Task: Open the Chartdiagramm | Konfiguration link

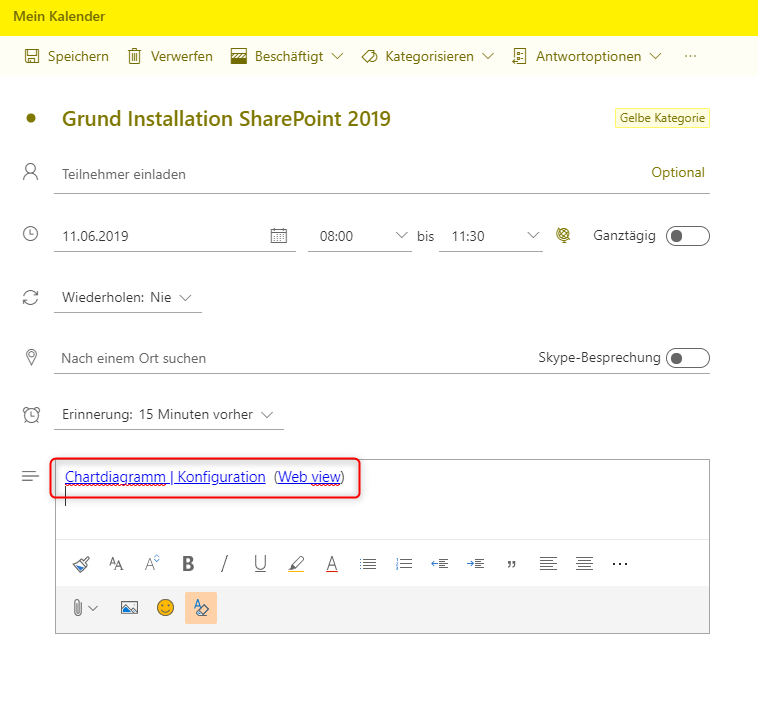Action: tap(165, 477)
